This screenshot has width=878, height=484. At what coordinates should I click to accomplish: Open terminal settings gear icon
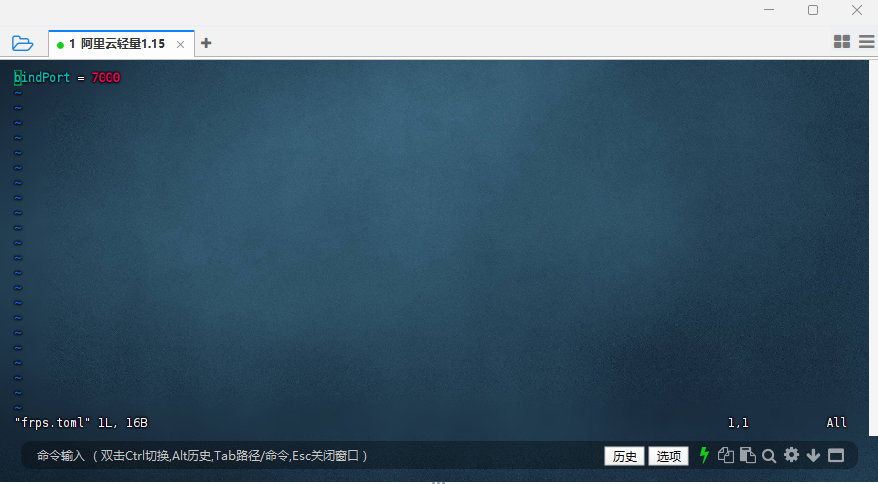tap(791, 455)
